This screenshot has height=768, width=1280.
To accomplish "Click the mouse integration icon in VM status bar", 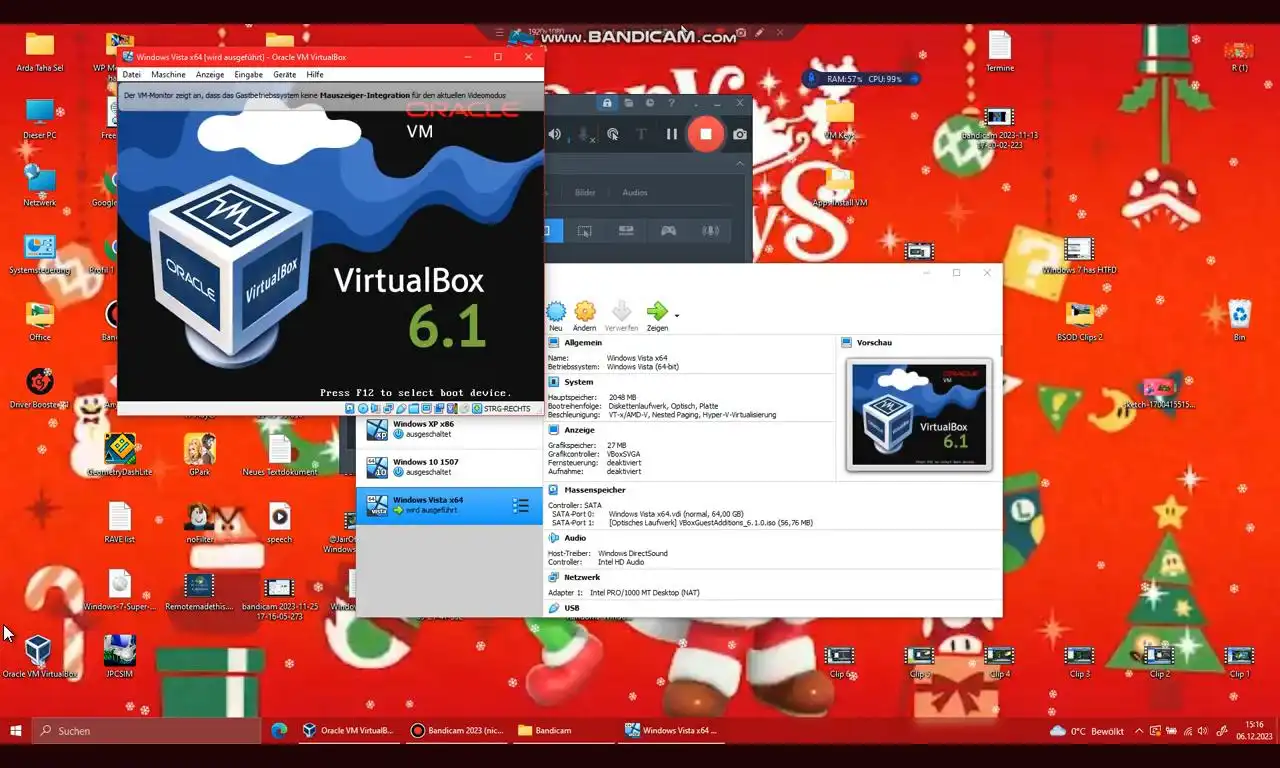I will [x=465, y=408].
